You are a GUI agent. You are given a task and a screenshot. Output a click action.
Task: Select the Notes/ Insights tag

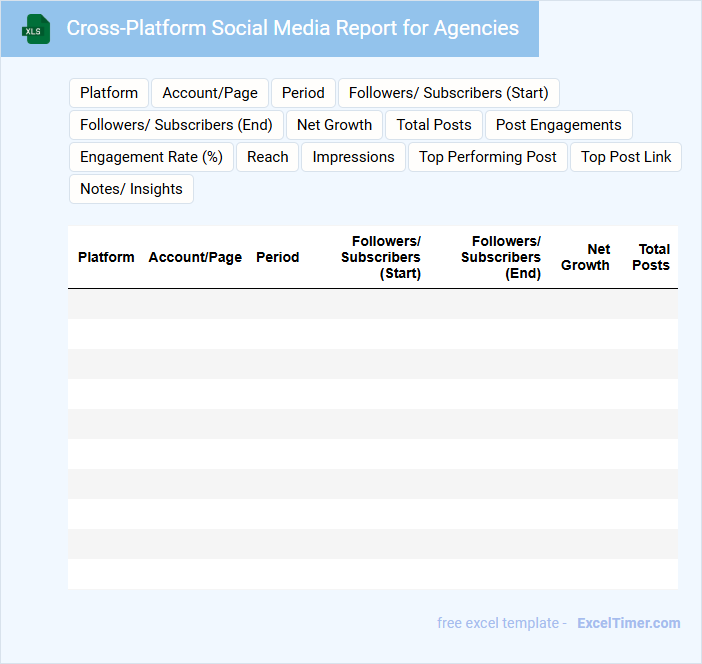pyautogui.click(x=131, y=189)
